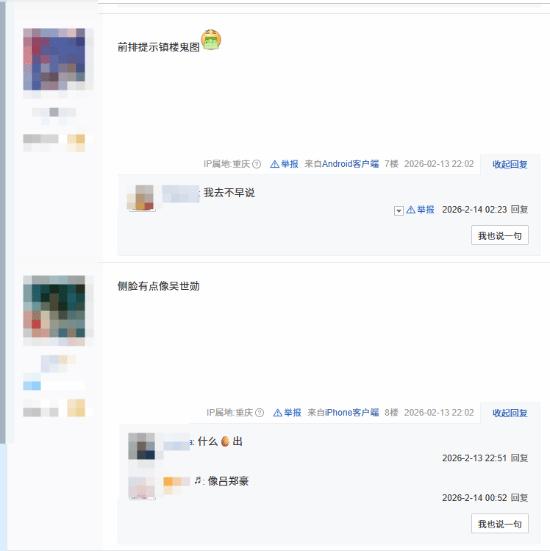Screen dimensions: 550x551
Task: Click the green emoji sticker in the first post
Action: [x=211, y=40]
